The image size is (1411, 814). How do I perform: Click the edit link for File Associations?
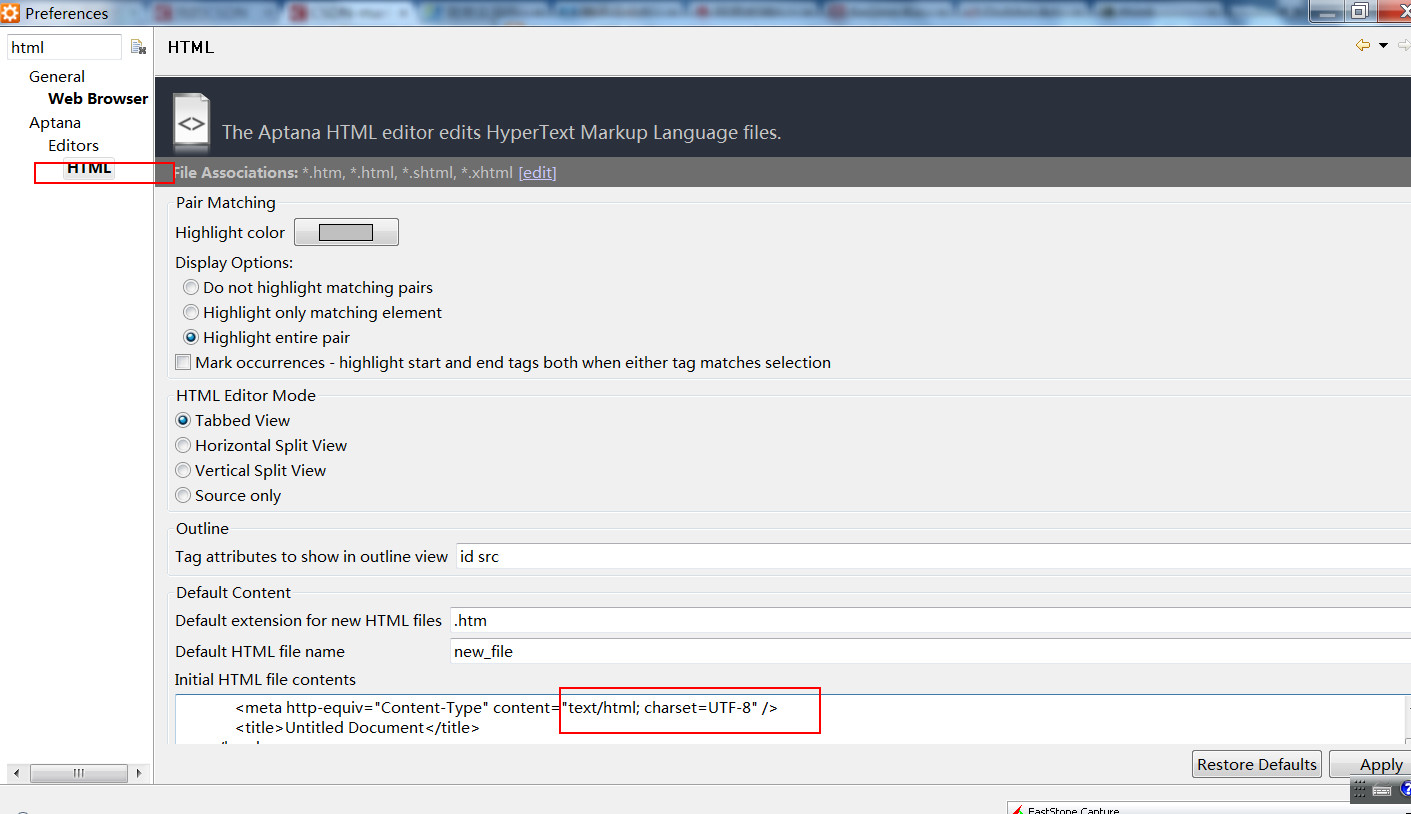[x=537, y=172]
